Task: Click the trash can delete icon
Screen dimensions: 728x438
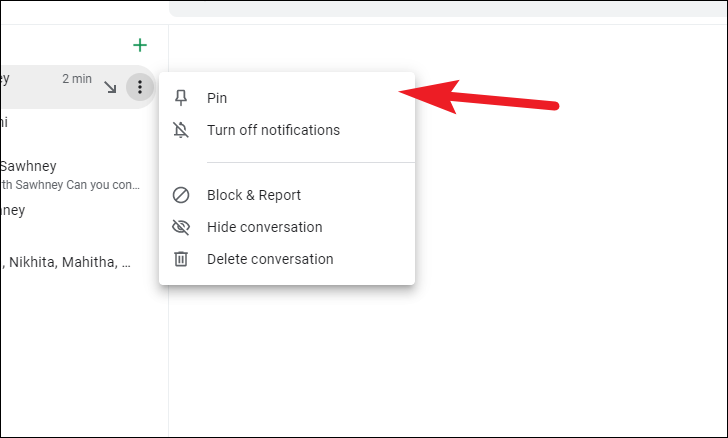Action: (x=181, y=259)
